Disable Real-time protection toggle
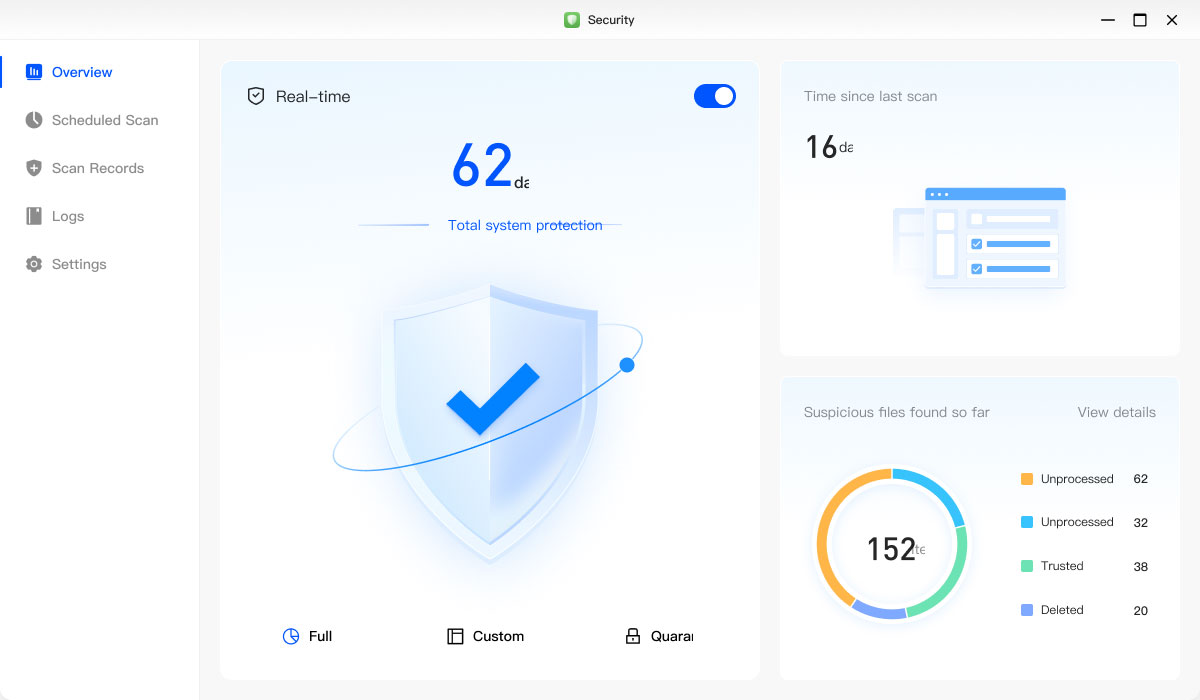The height and width of the screenshot is (700, 1200). click(715, 95)
